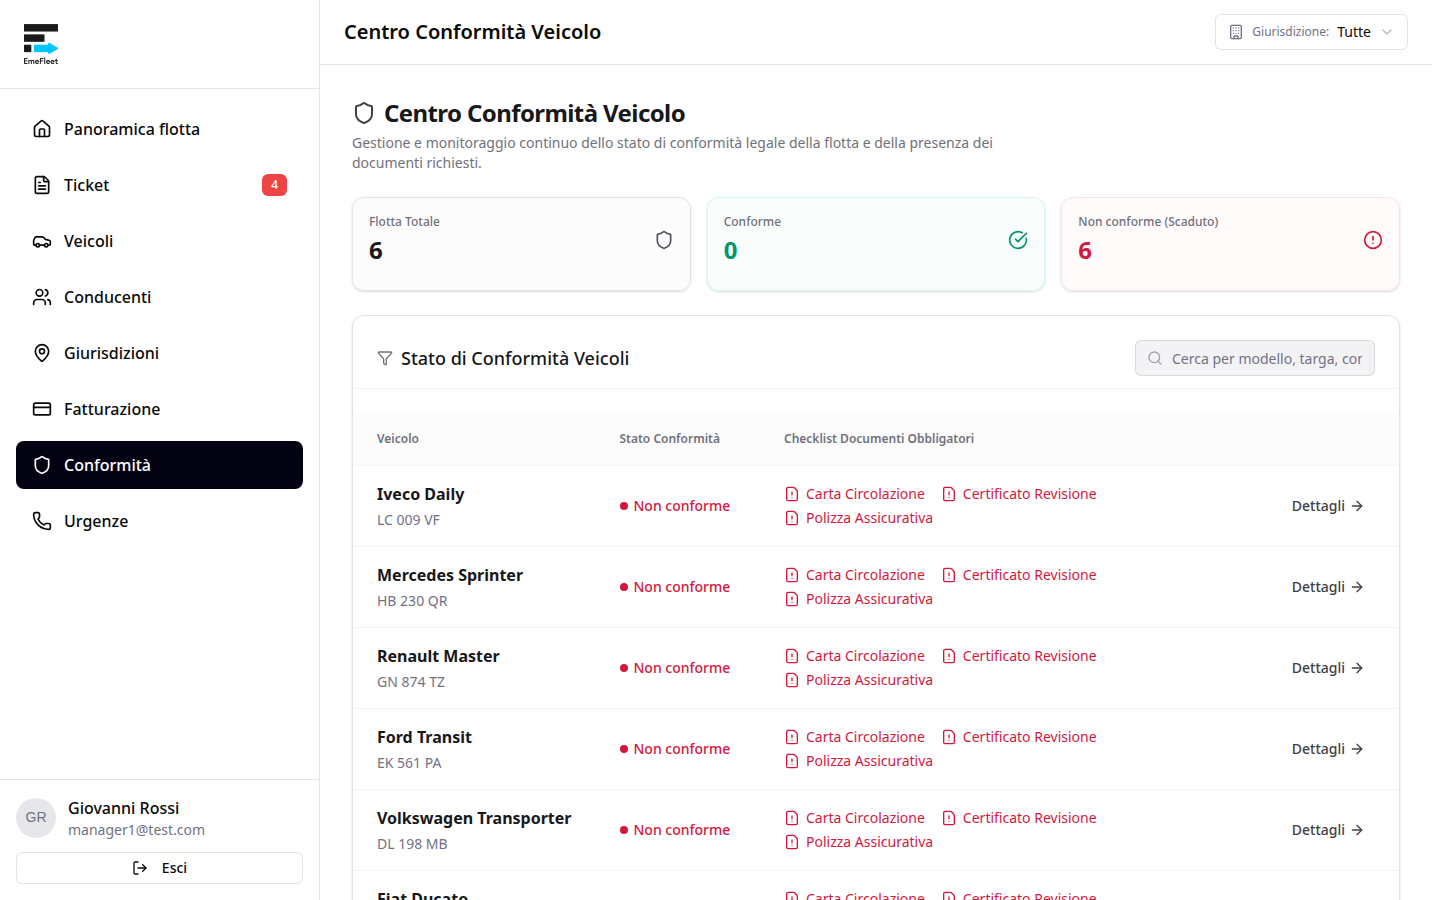
Task: Click the EmeFleet logo icon
Action: click(x=41, y=44)
